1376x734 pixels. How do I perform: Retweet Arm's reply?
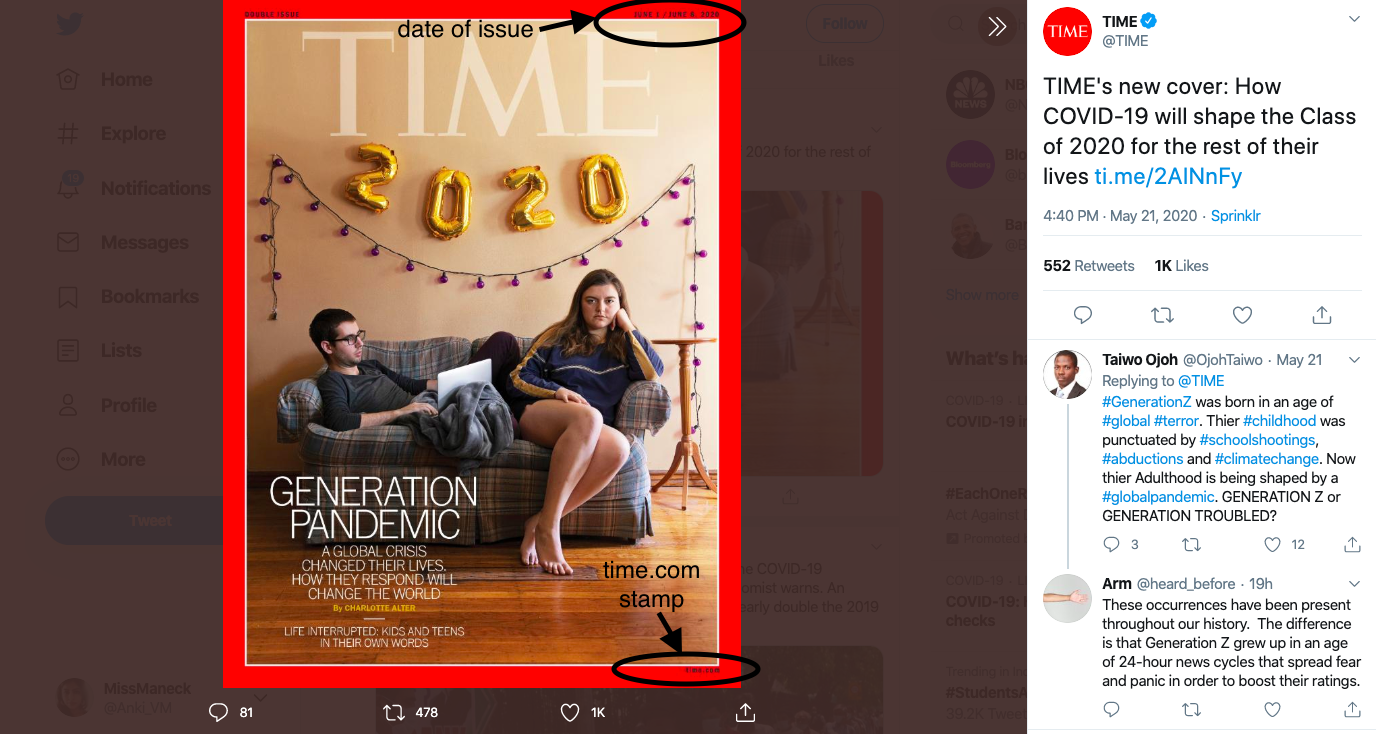coord(1191,710)
